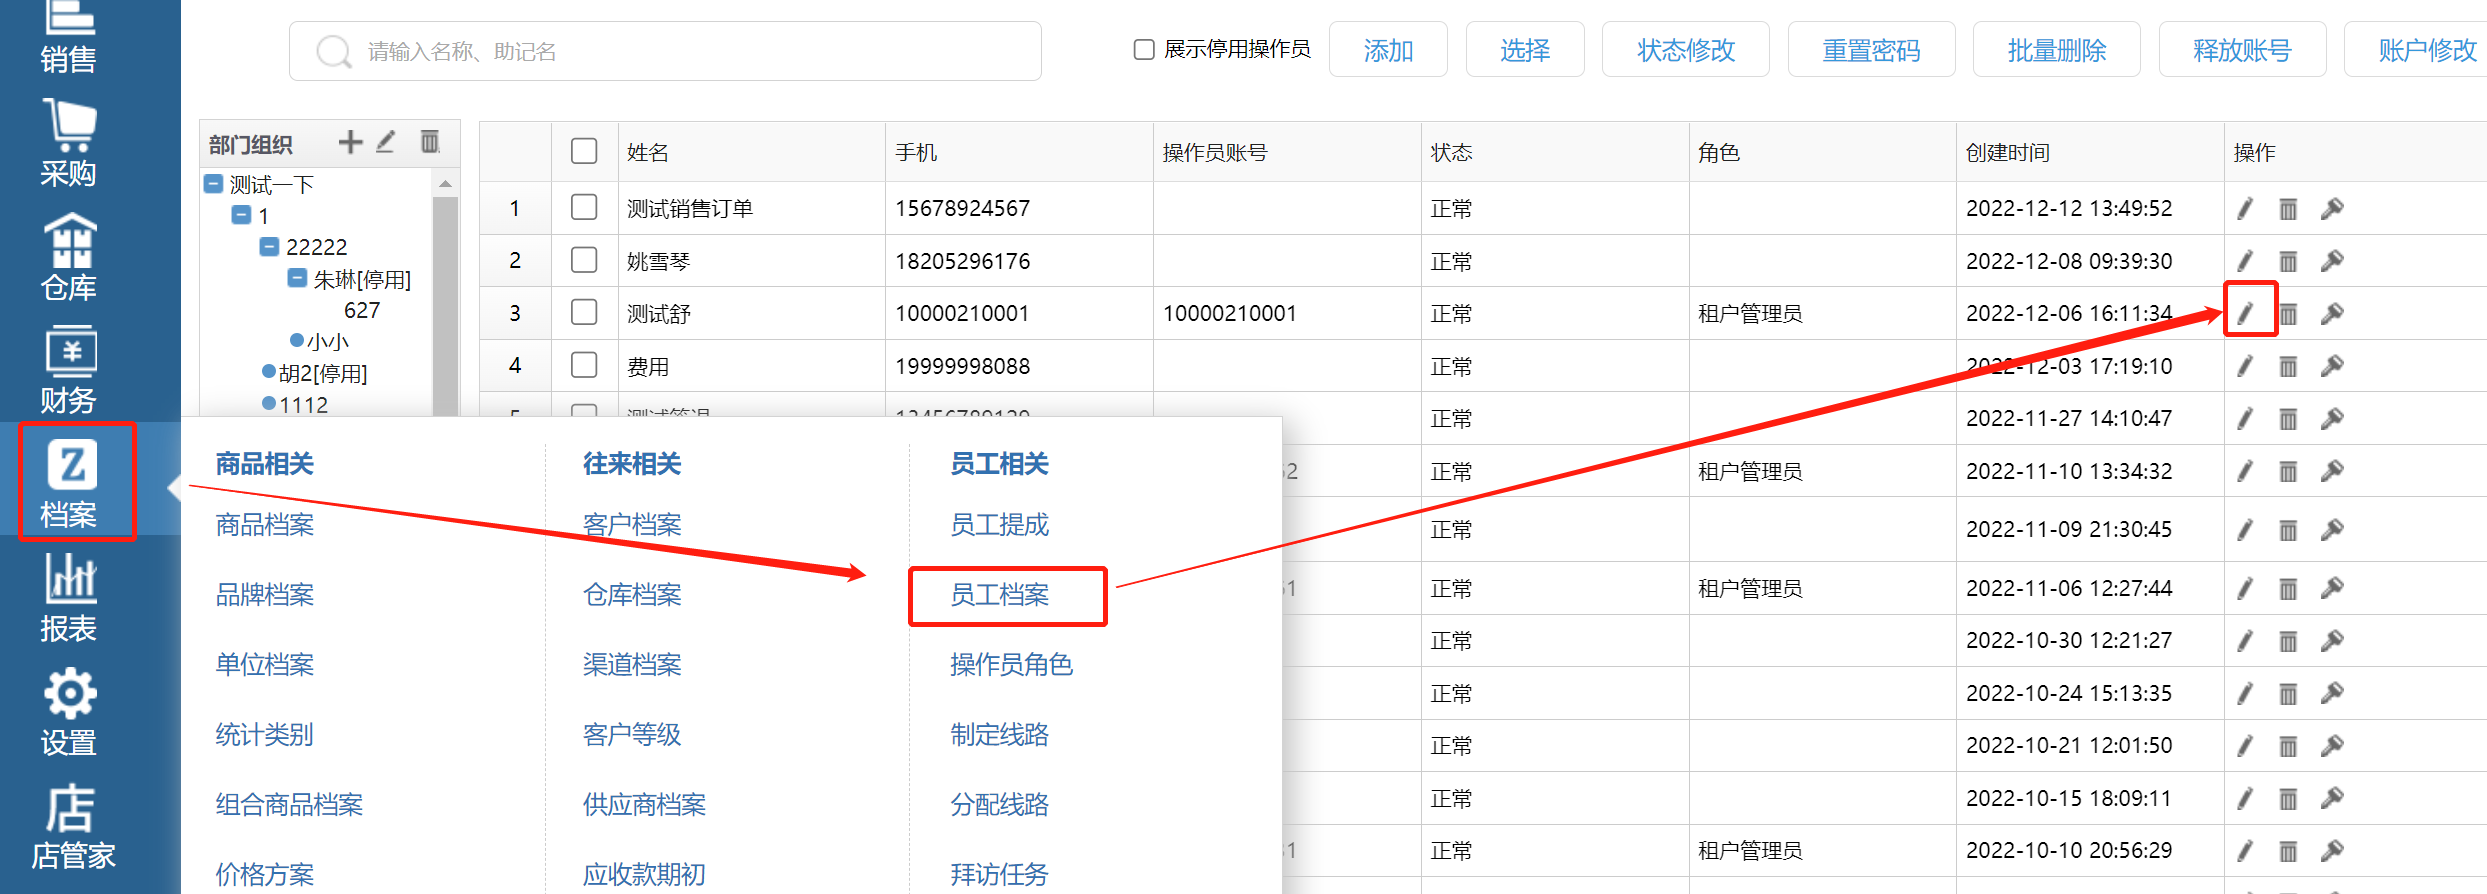This screenshot has width=2487, height=894.
Task: Delete department with trash icon in 部门组织
Action: [430, 142]
